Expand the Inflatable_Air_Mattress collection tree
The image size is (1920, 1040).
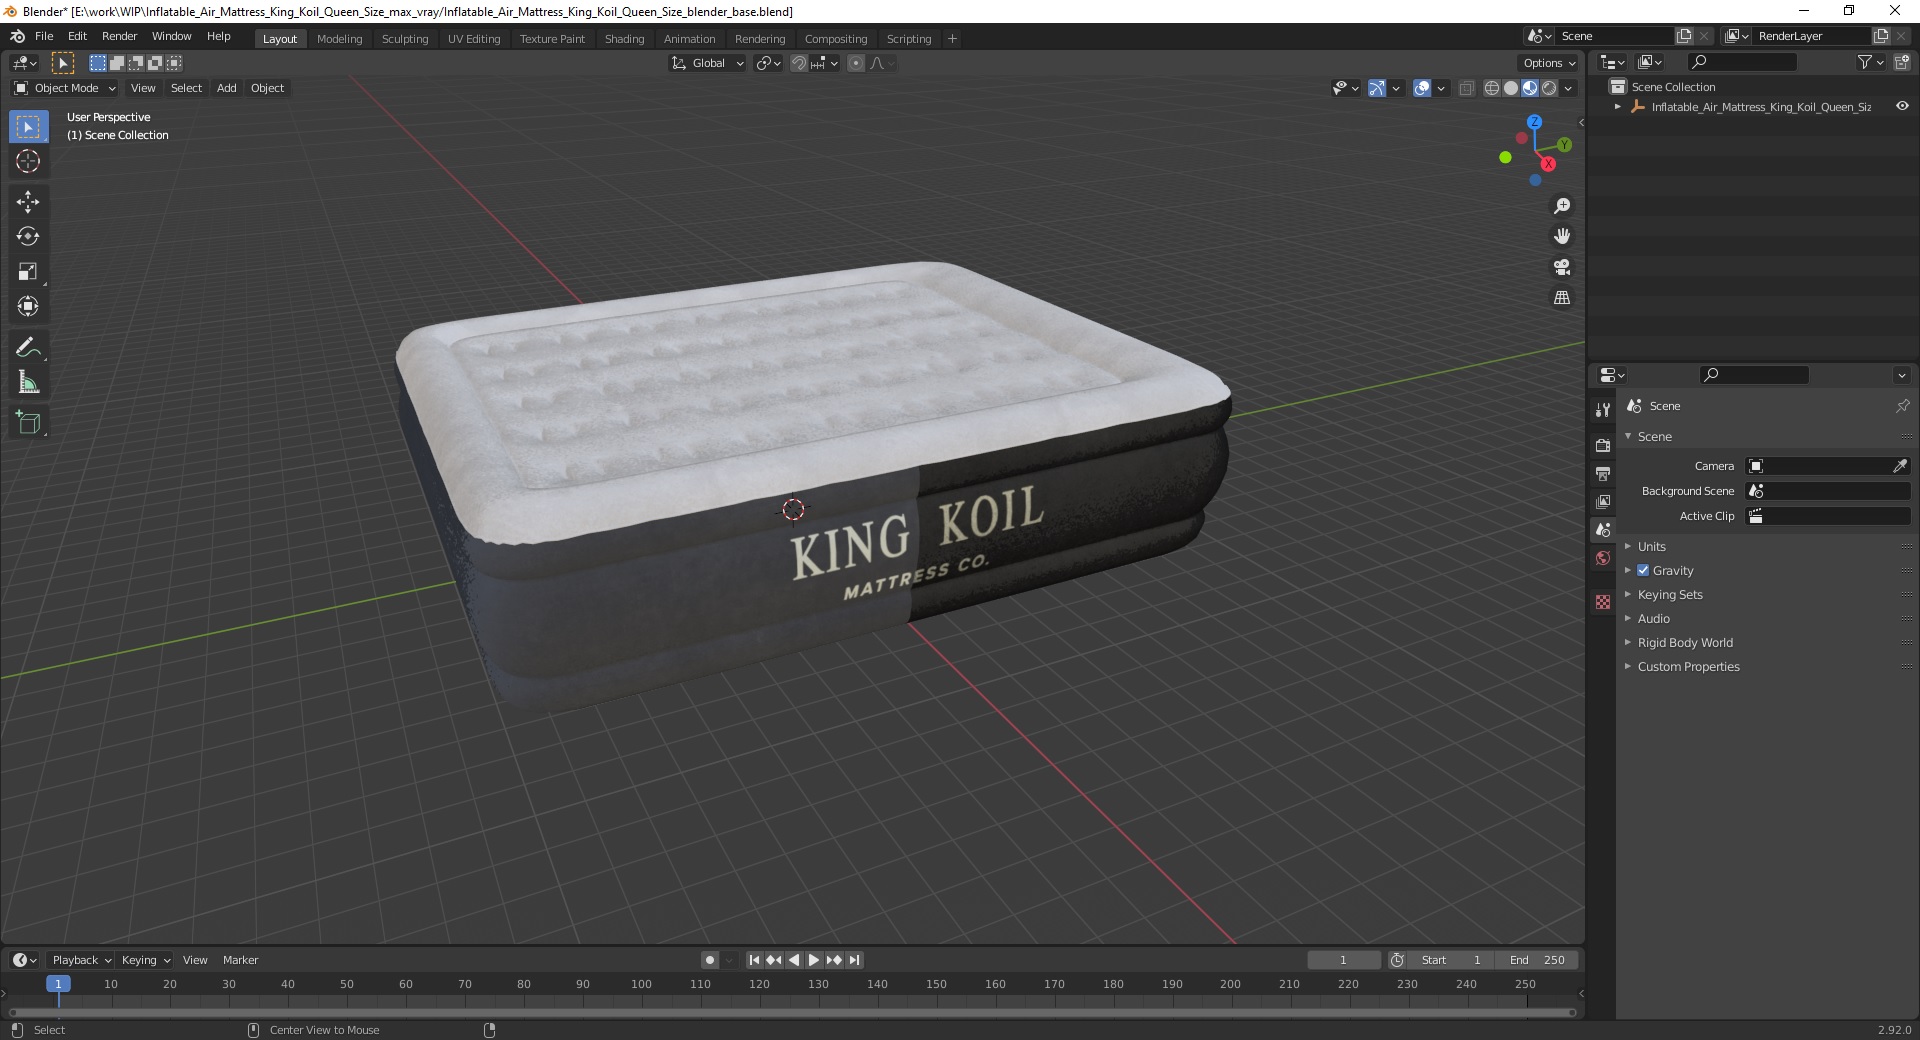[1618, 107]
